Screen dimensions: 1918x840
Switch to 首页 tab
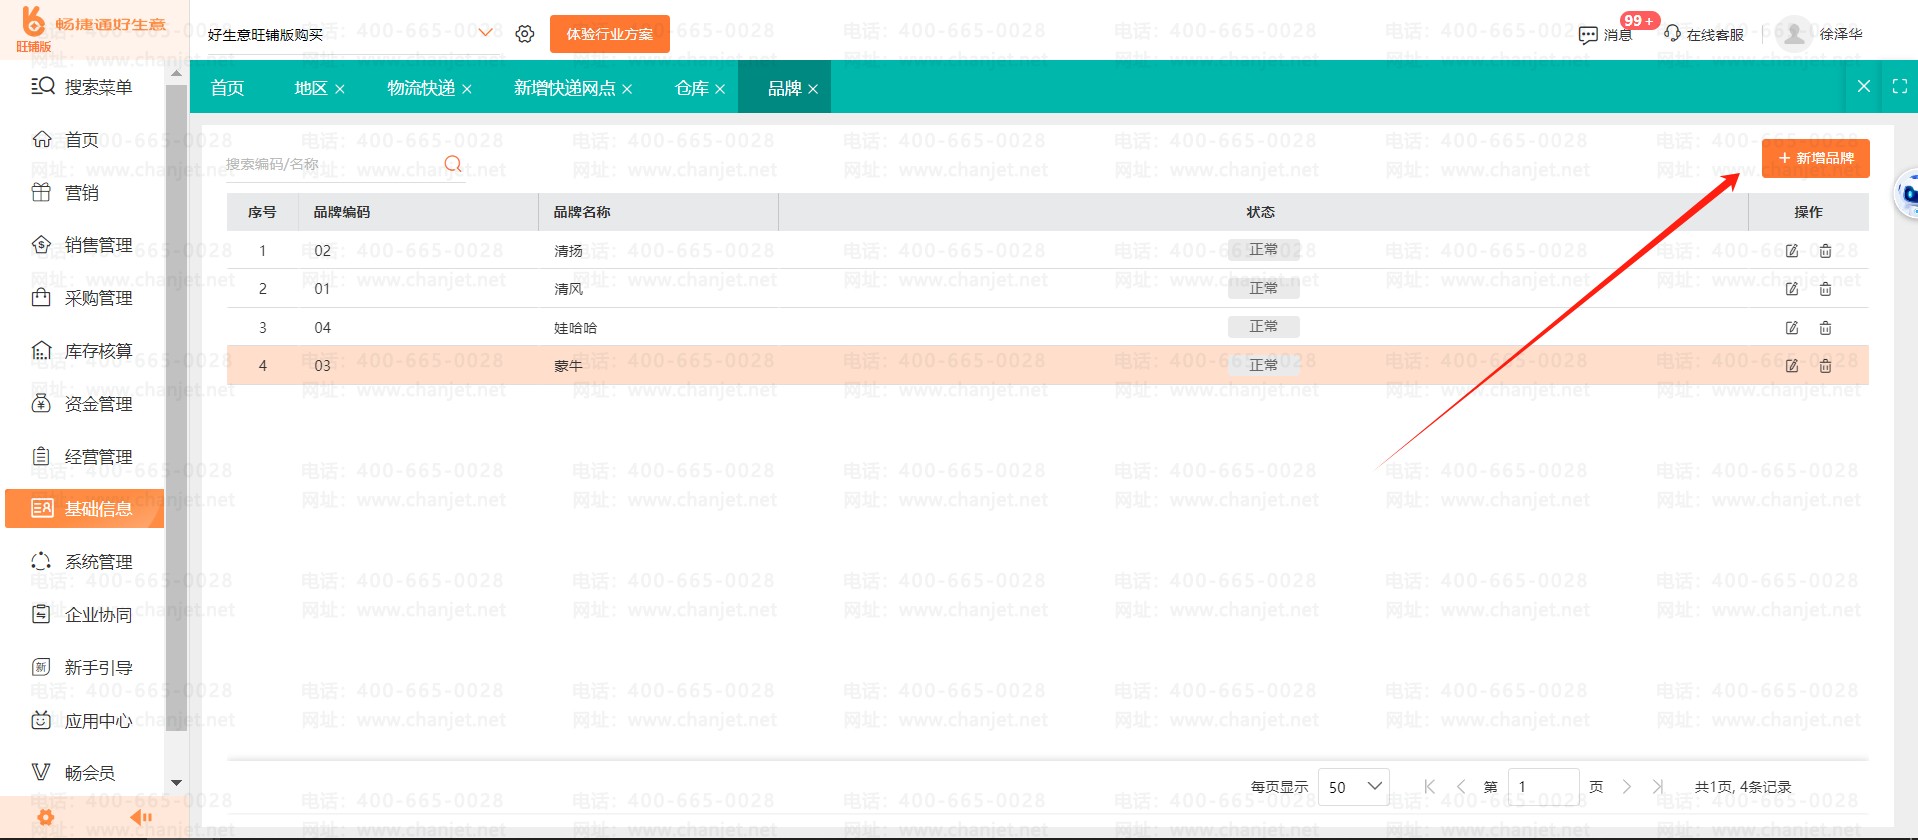(x=227, y=88)
